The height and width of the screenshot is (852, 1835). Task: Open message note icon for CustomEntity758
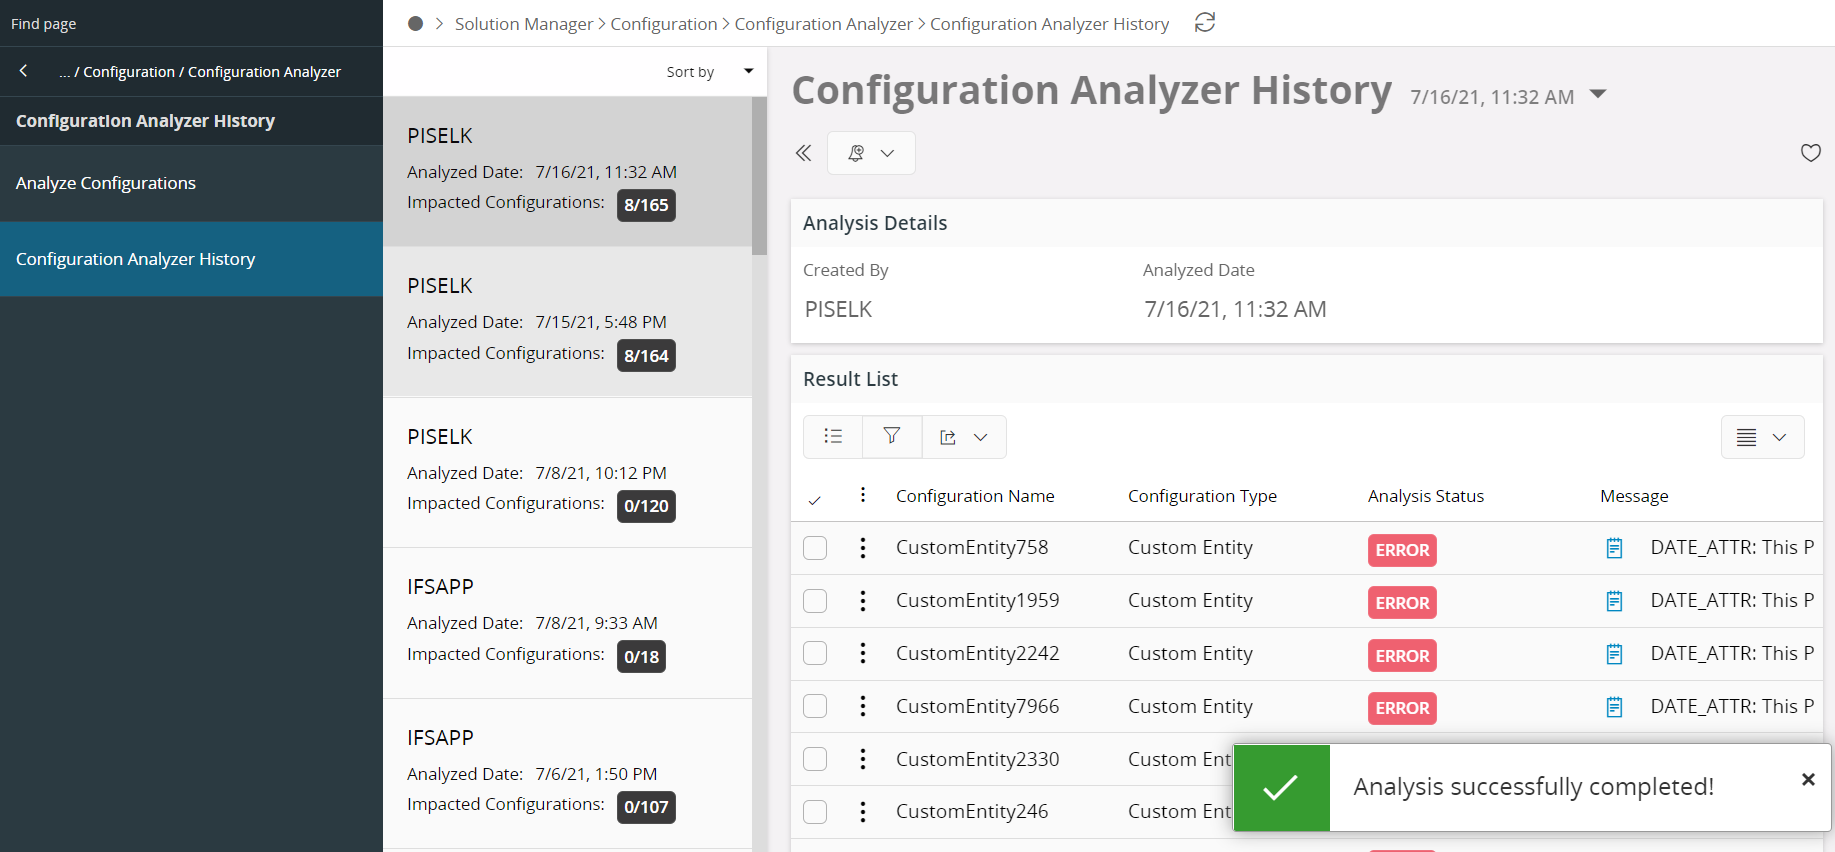(1614, 548)
